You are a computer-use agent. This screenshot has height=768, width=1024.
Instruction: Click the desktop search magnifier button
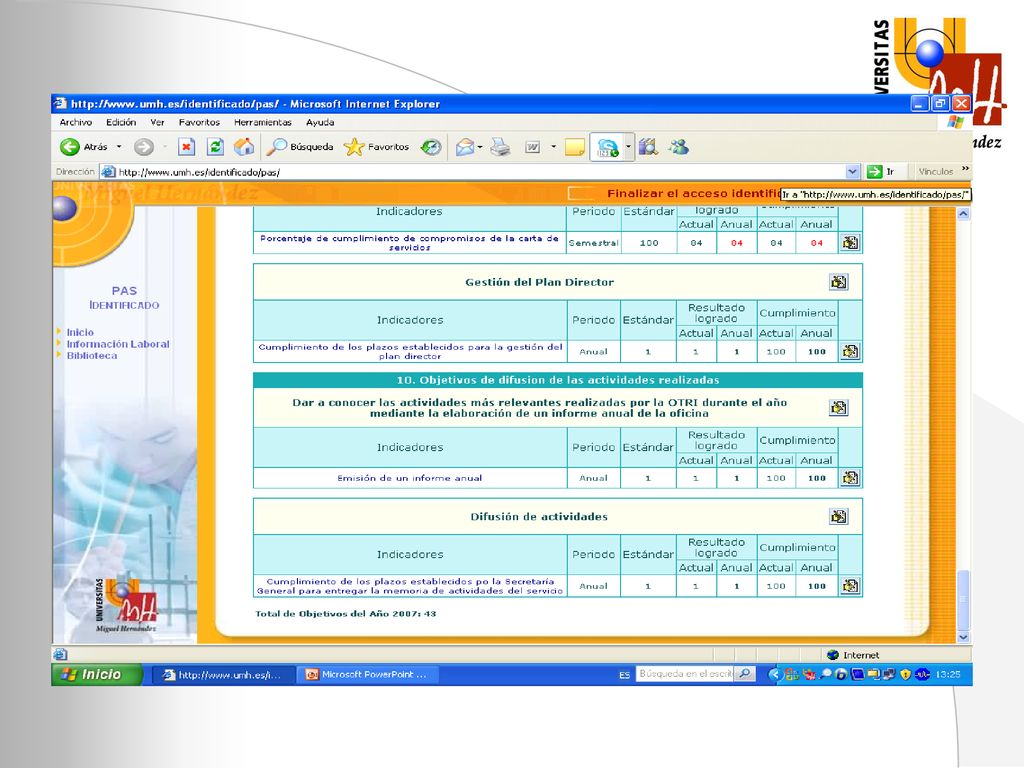[744, 673]
